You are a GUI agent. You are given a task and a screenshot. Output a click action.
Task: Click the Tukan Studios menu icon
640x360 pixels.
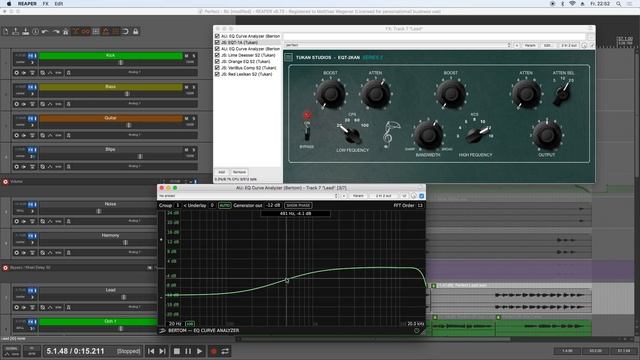pos(289,58)
